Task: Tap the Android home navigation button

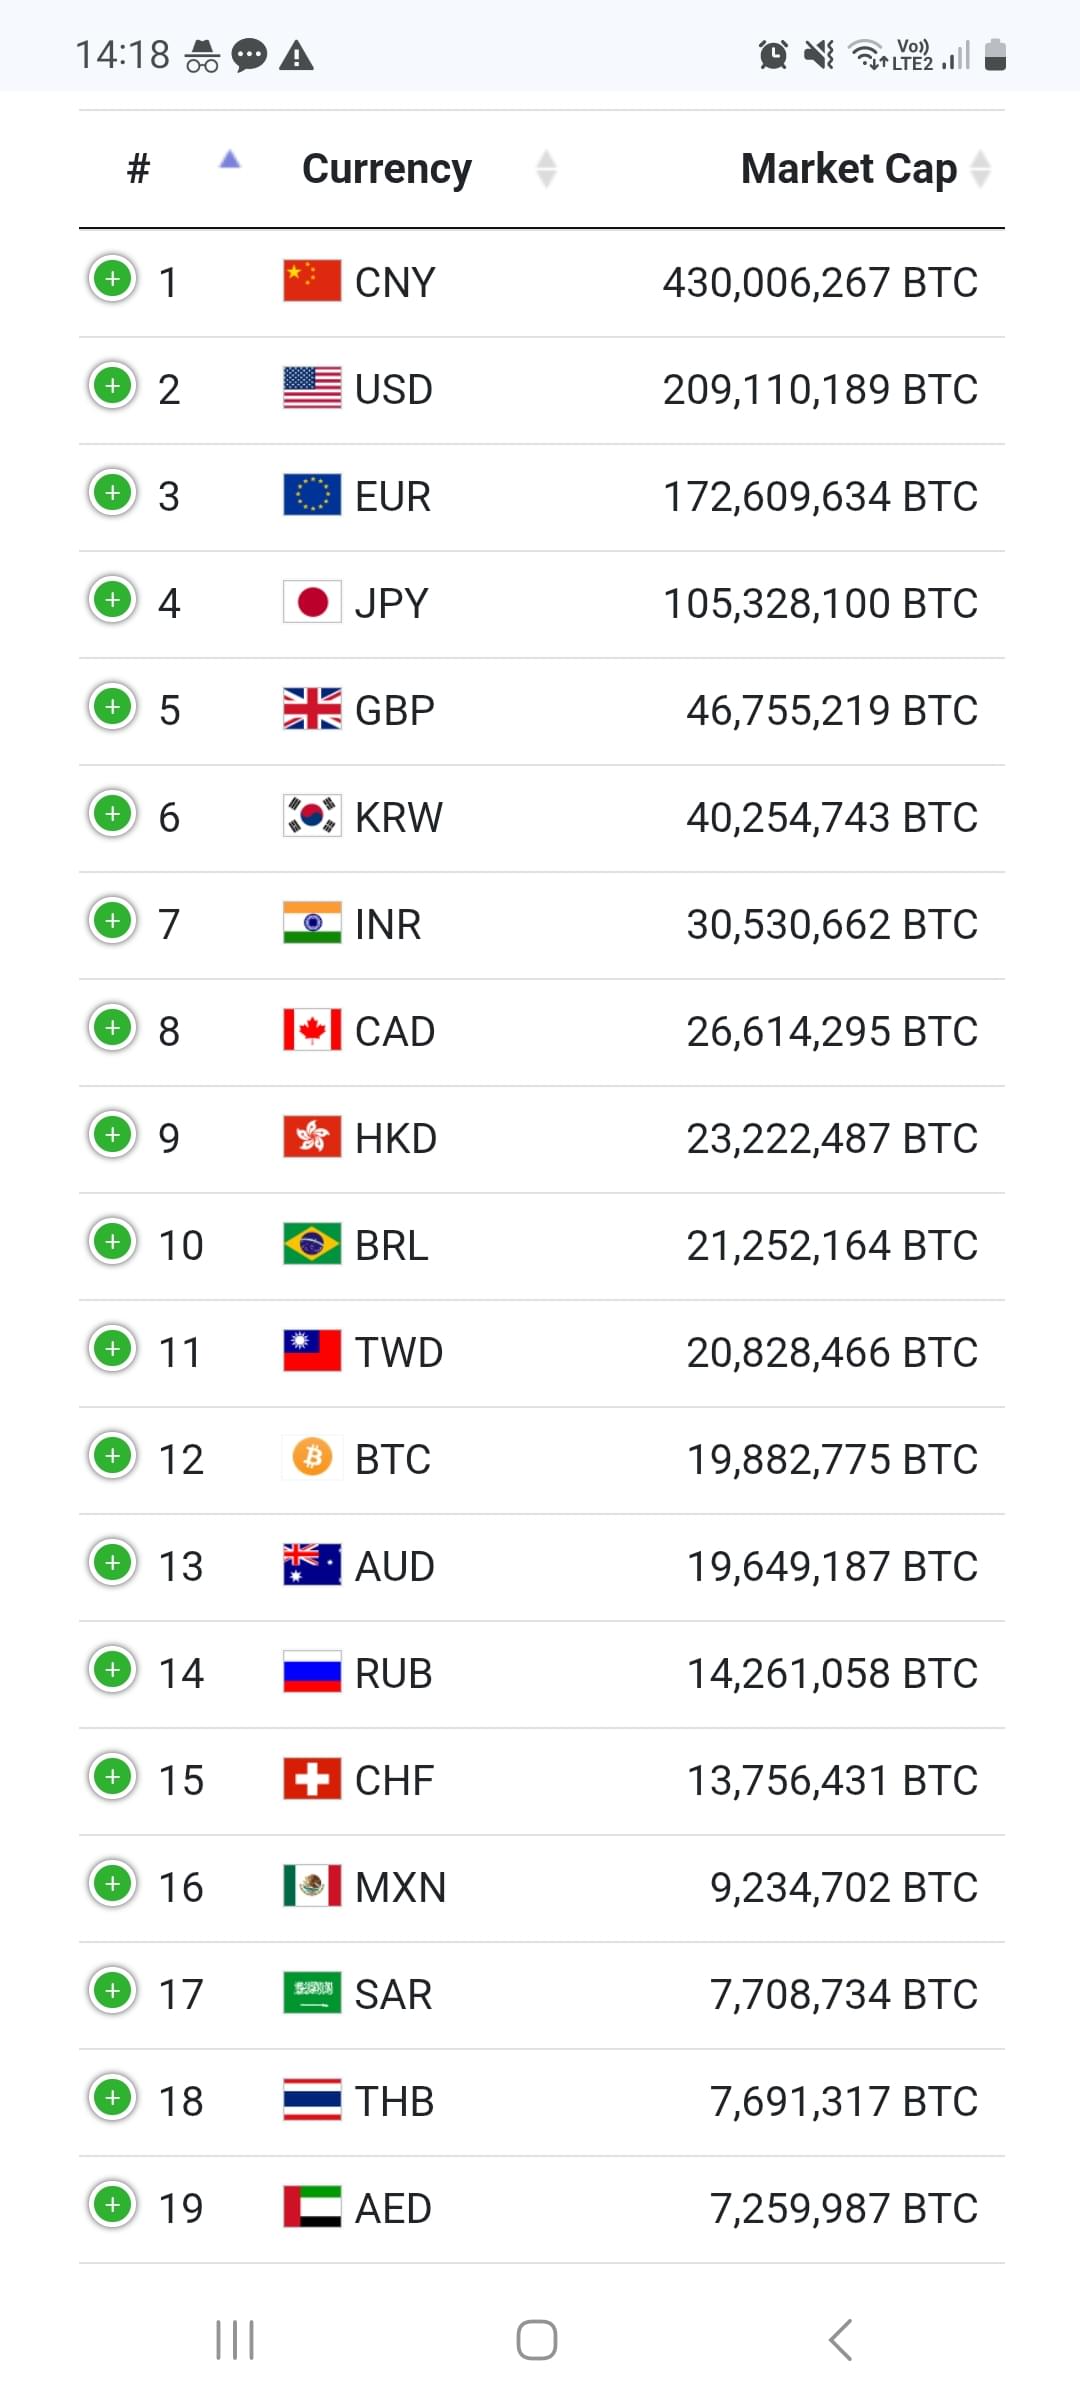Action: click(x=537, y=2340)
